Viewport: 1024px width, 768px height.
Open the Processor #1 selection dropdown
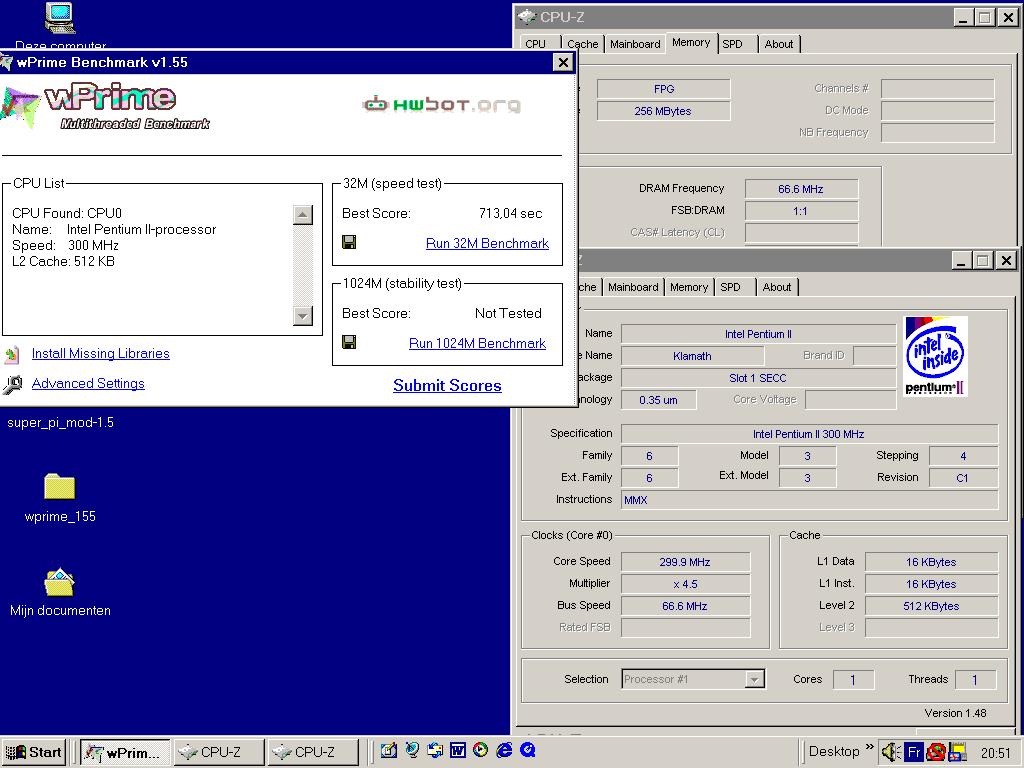coord(754,680)
